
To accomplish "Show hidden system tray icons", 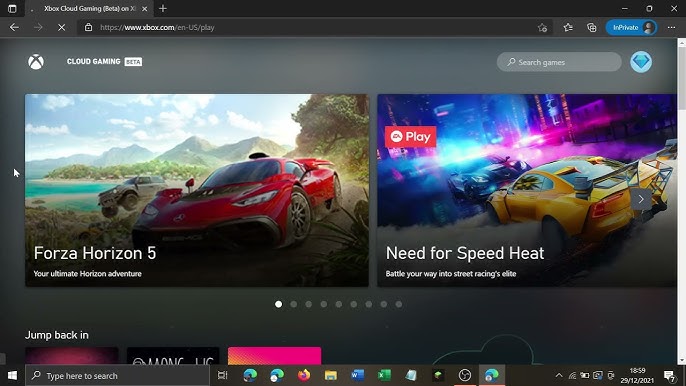I will (559, 375).
